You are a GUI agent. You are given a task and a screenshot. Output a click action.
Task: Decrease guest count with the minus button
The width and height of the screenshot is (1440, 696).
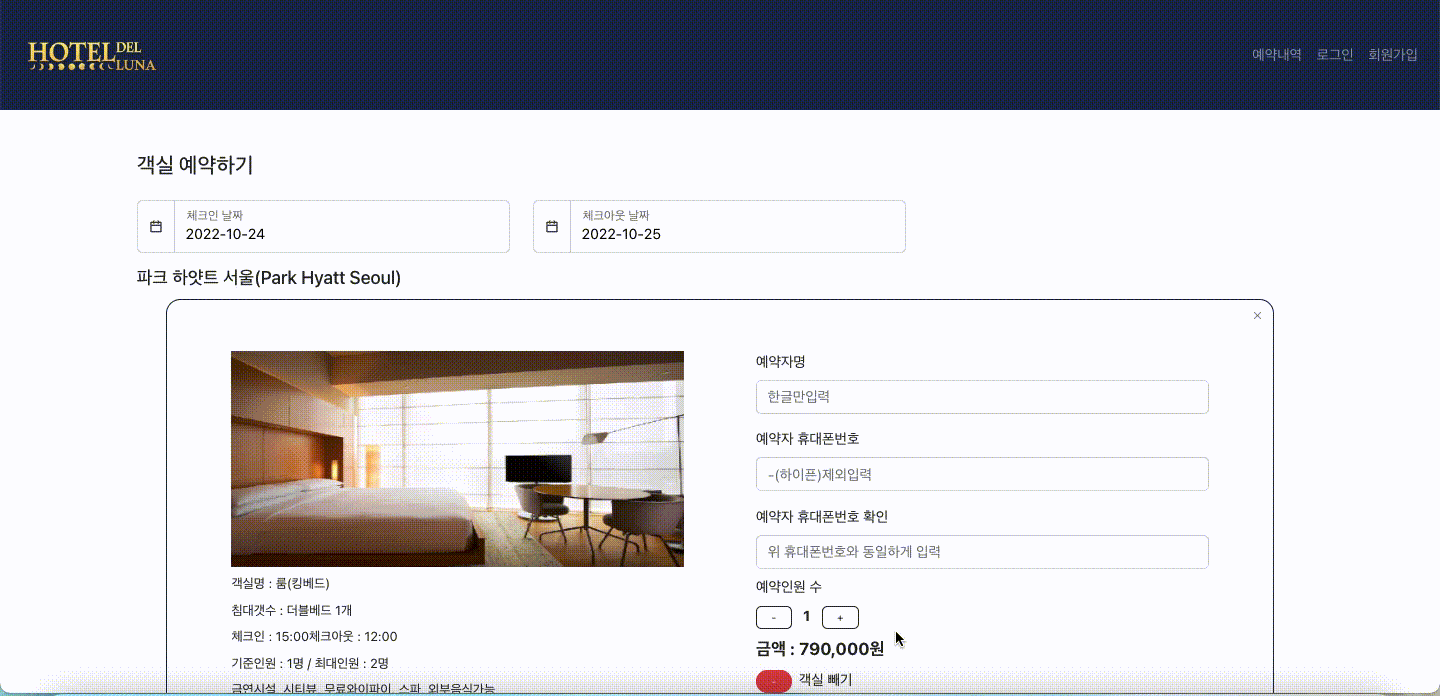pyautogui.click(x=774, y=618)
